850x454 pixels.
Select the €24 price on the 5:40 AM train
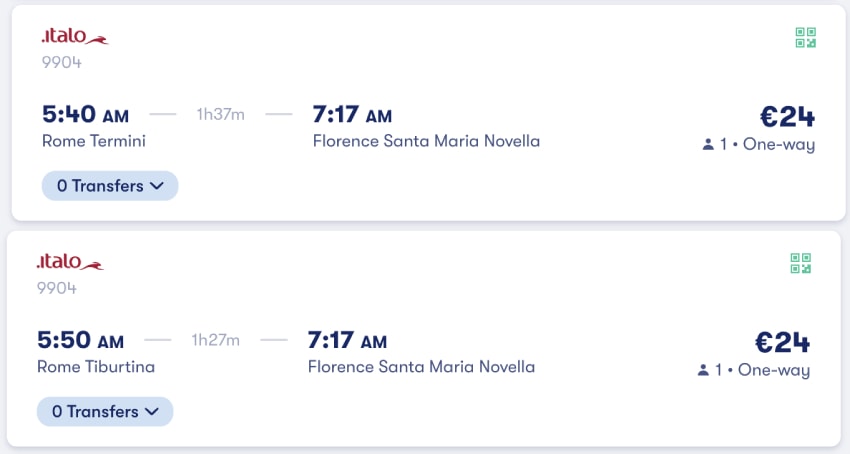787,116
